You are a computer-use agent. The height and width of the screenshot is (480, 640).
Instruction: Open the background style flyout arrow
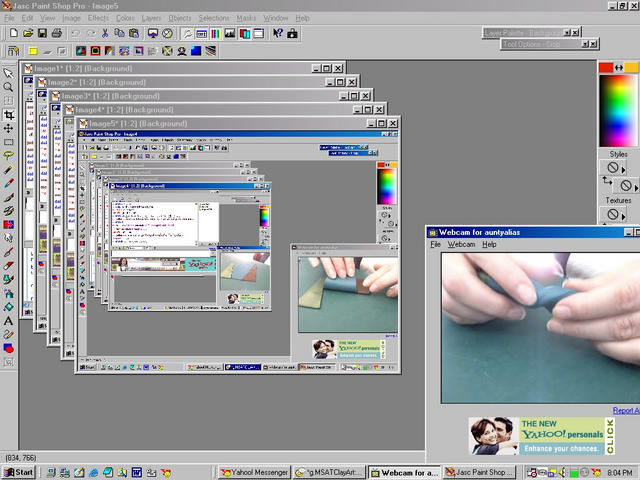(636, 188)
